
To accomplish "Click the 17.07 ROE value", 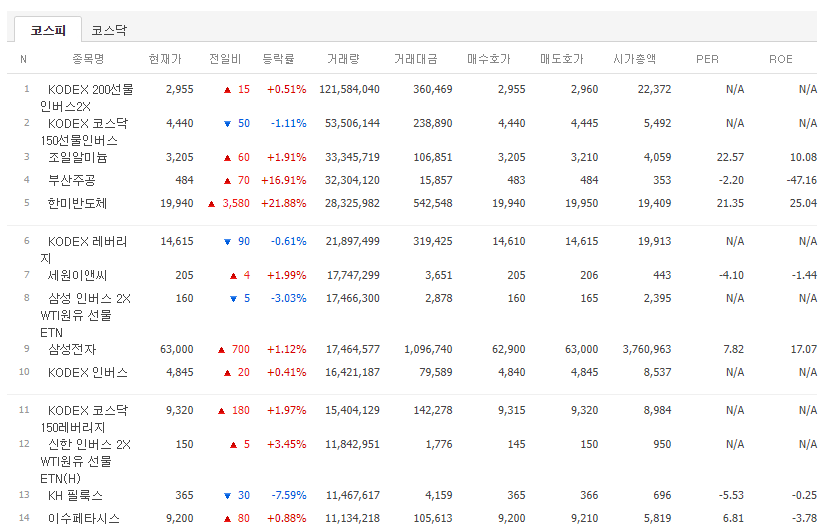I will [x=804, y=349].
